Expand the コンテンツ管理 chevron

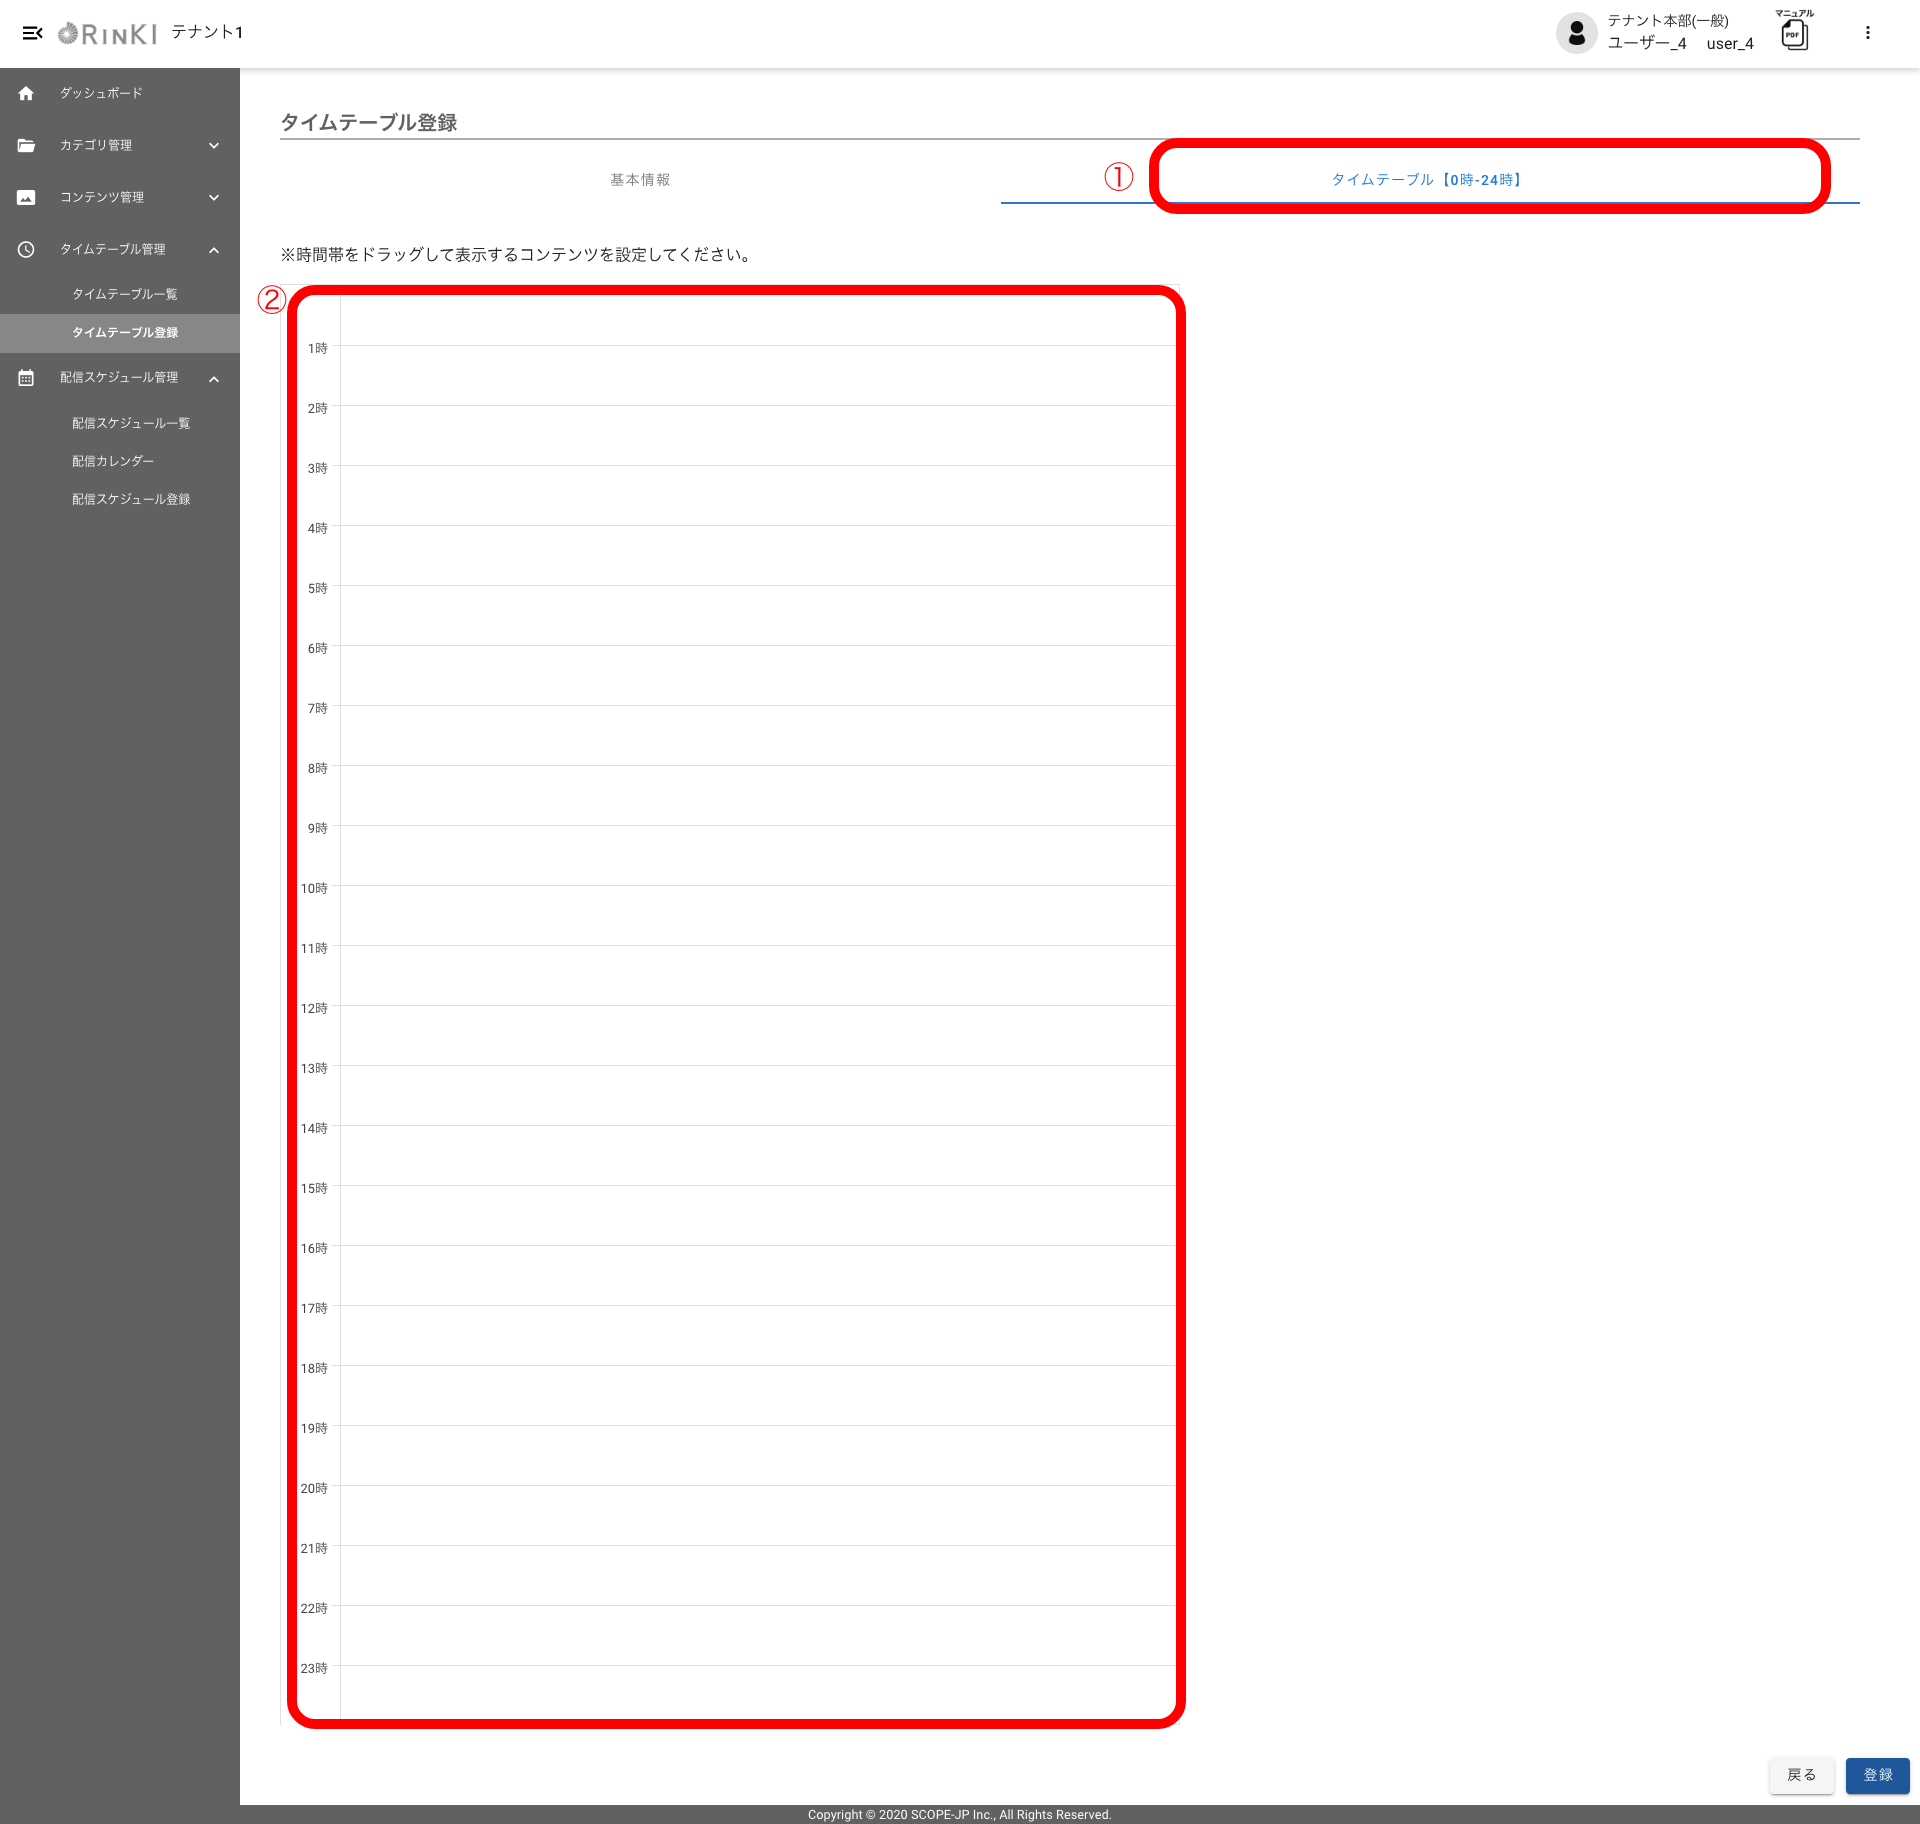214,197
